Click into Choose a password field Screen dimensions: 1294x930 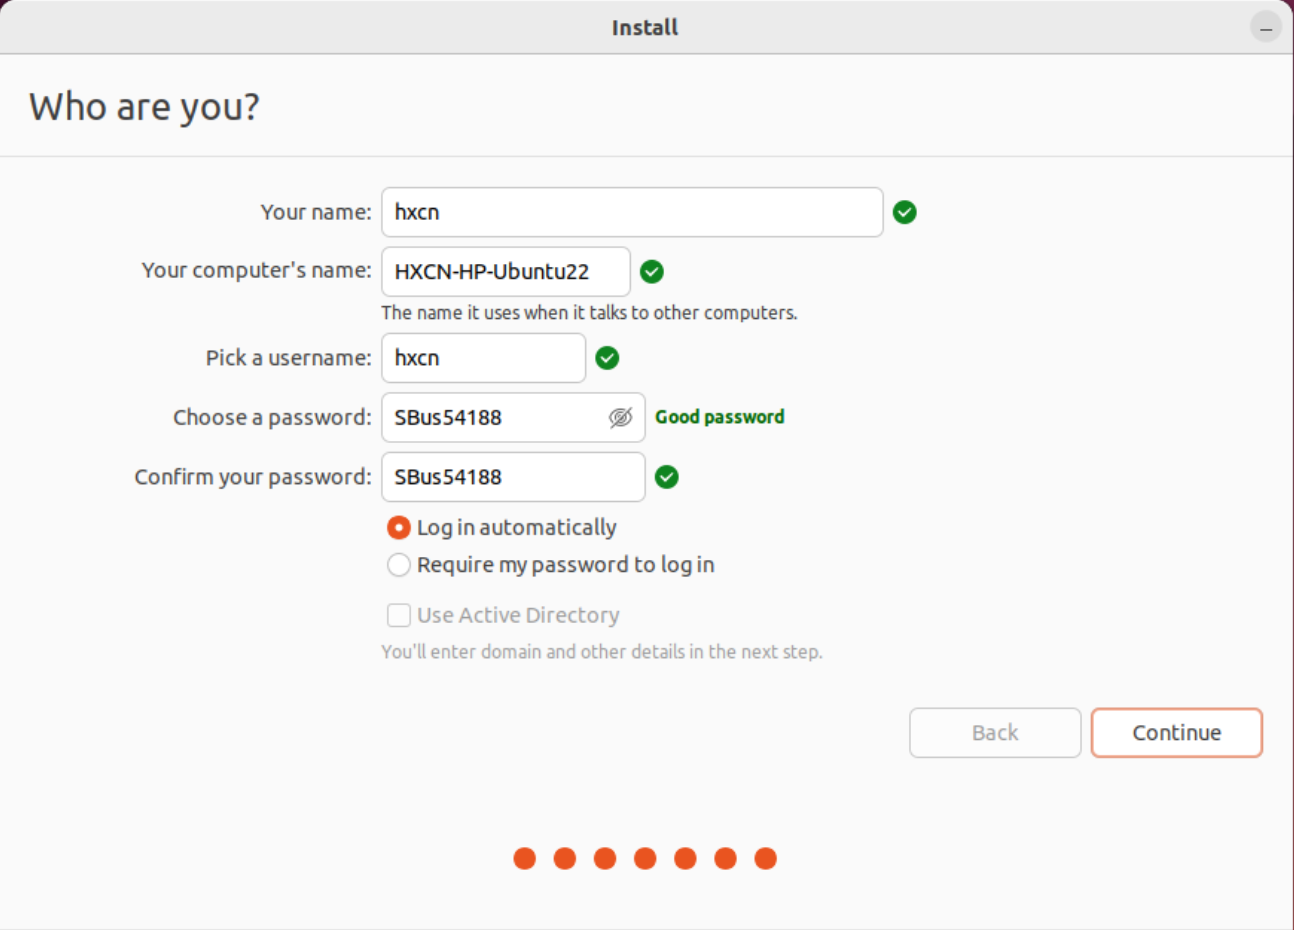coord(495,417)
